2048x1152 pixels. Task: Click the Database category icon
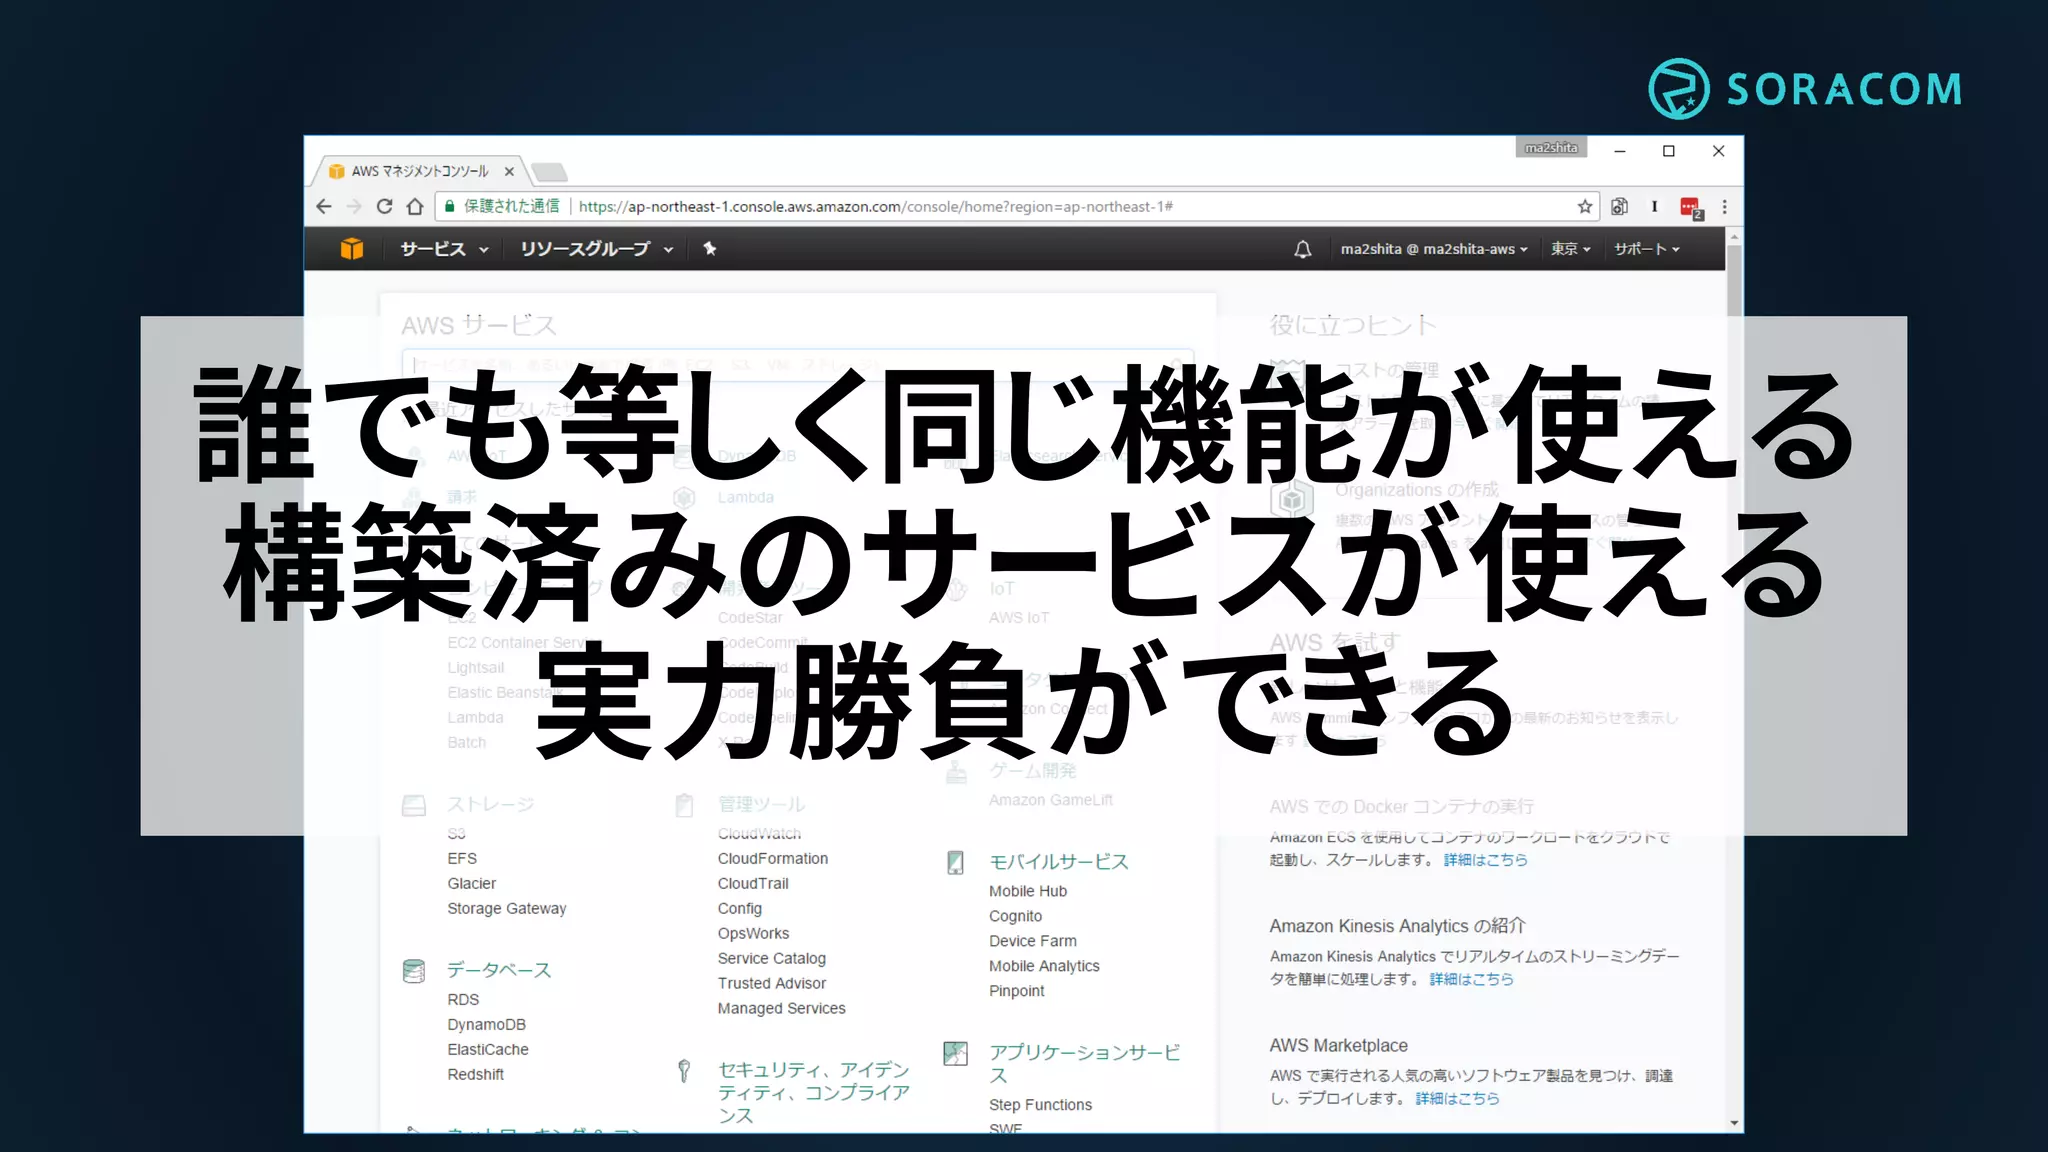(x=414, y=971)
